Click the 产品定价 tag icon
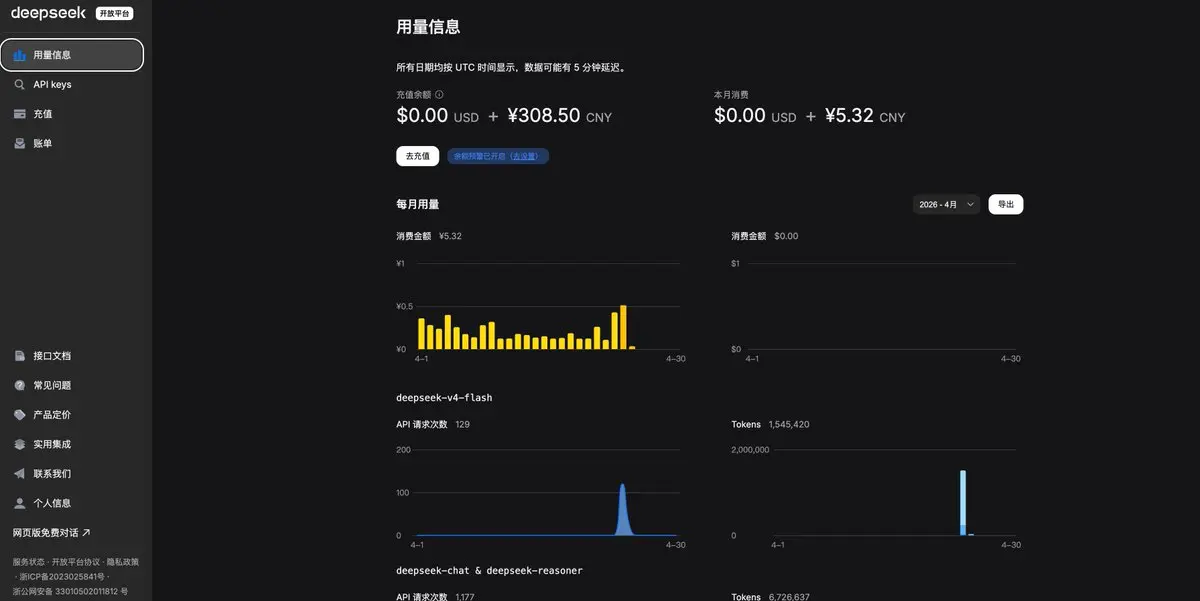This screenshot has height=601, width=1200. point(20,415)
